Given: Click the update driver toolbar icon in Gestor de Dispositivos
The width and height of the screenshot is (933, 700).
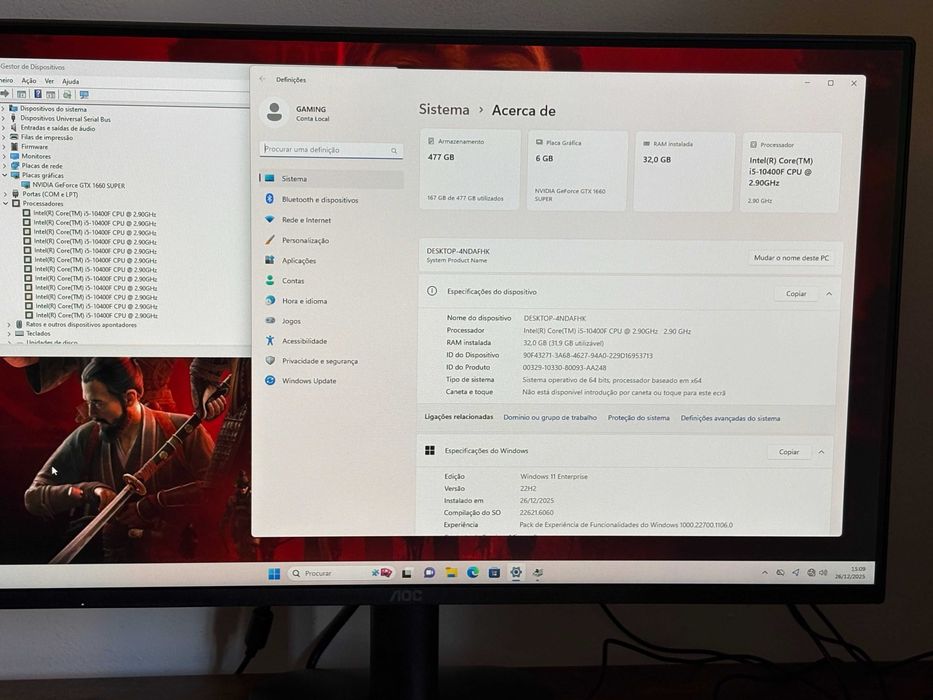Looking at the screenshot, I should tap(67, 95).
